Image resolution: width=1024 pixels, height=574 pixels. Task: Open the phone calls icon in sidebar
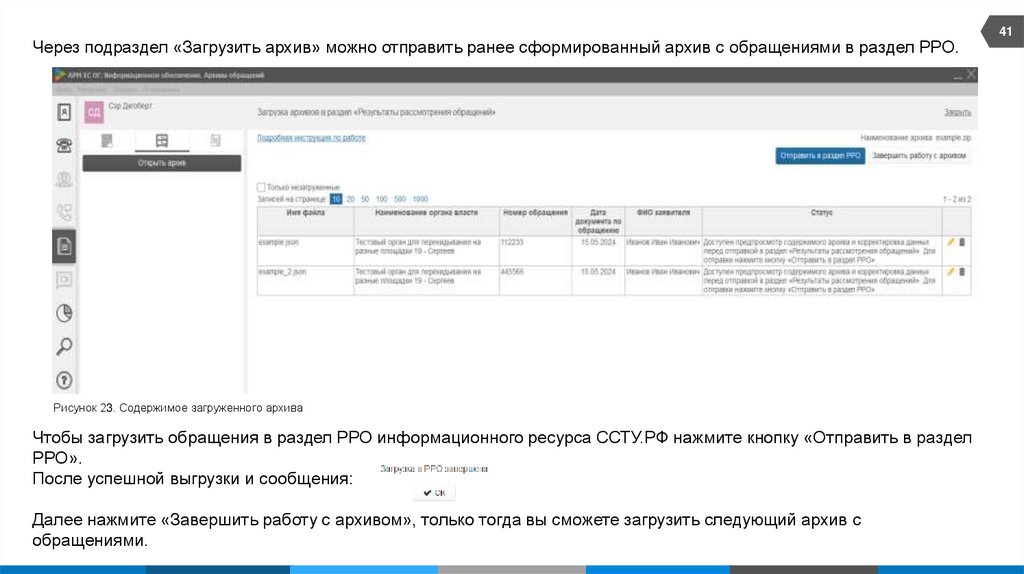[x=64, y=212]
